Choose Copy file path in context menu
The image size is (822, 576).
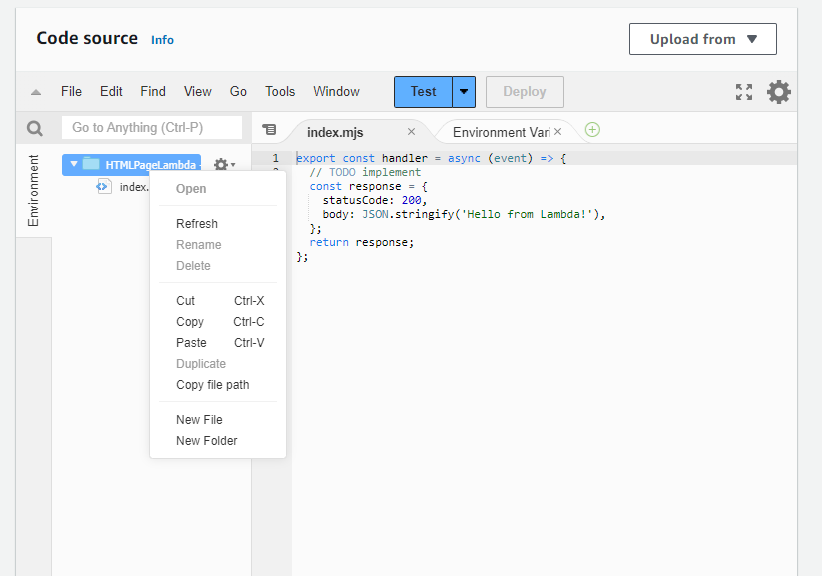click(x=212, y=385)
